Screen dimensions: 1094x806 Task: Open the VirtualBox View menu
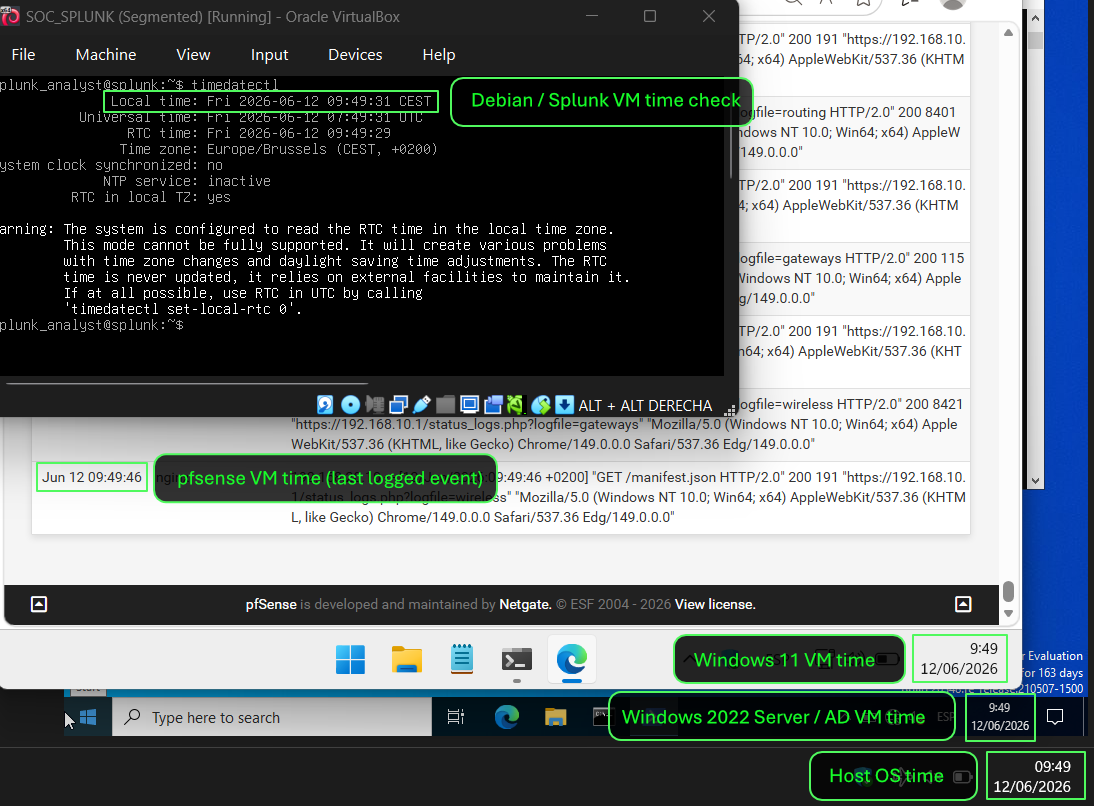coord(193,54)
